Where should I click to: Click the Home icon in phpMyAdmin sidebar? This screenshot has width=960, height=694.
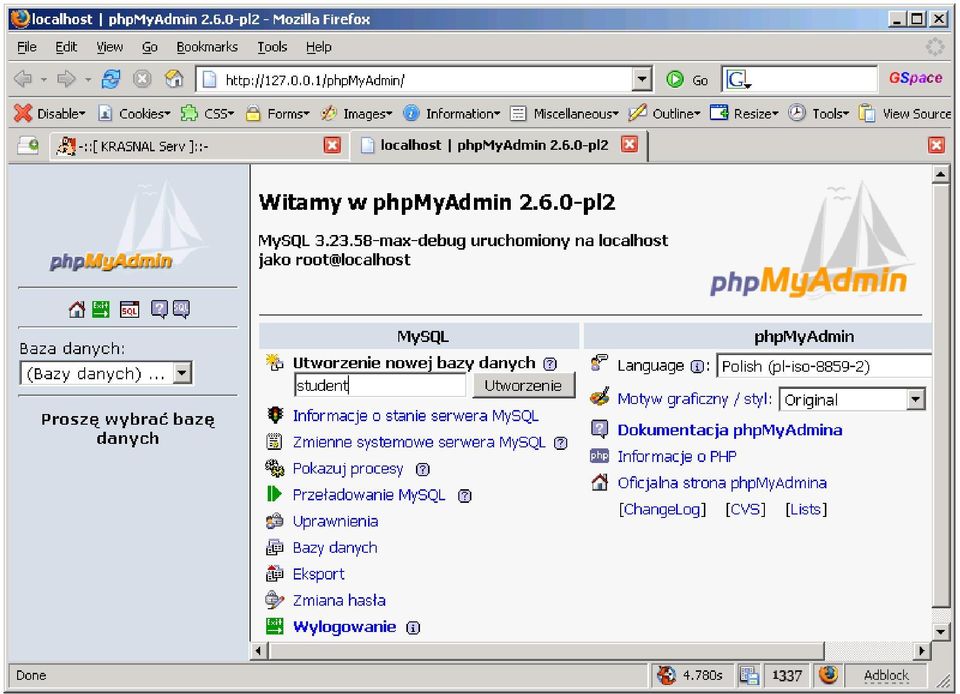coord(77,310)
